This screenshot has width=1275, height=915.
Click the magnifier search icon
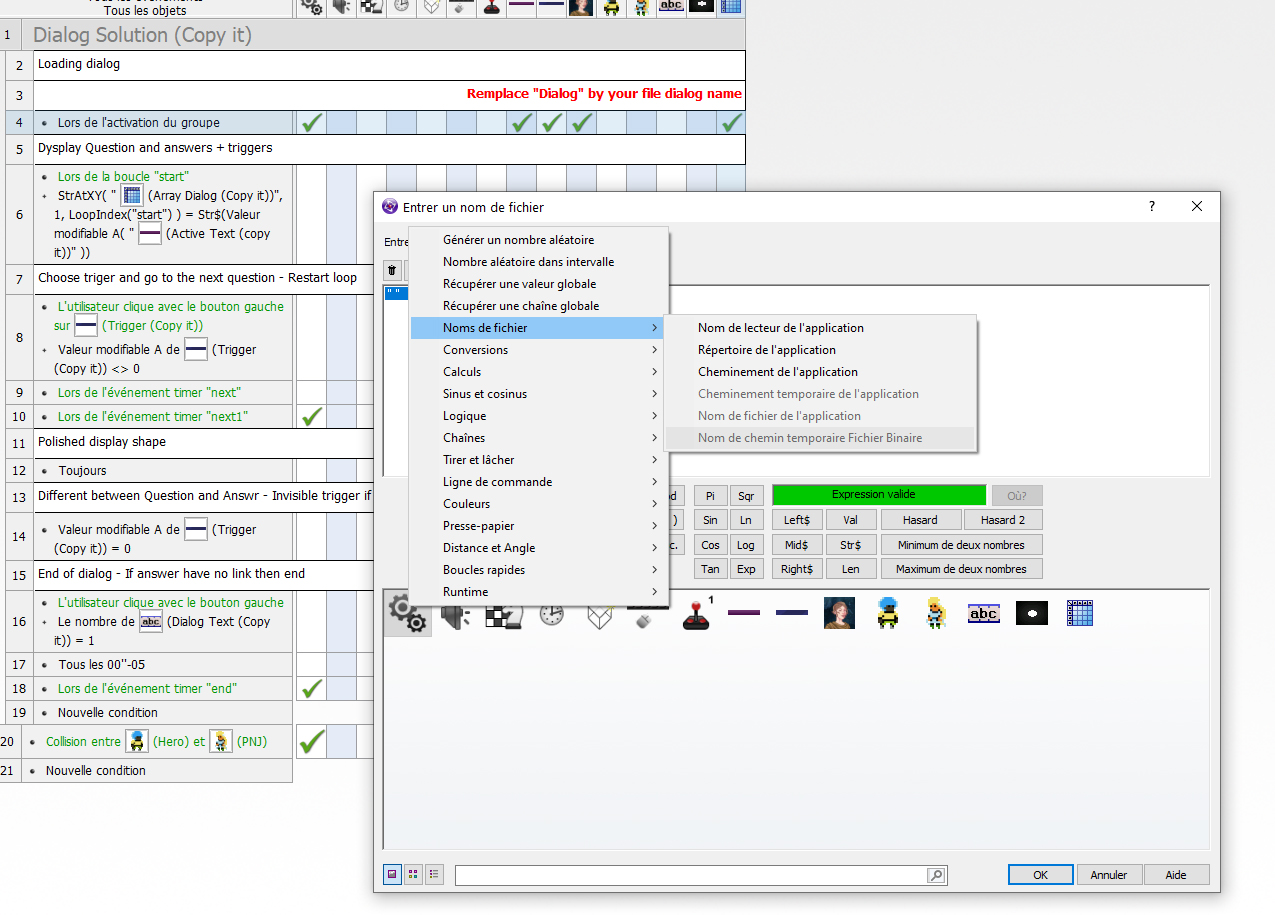coord(936,875)
